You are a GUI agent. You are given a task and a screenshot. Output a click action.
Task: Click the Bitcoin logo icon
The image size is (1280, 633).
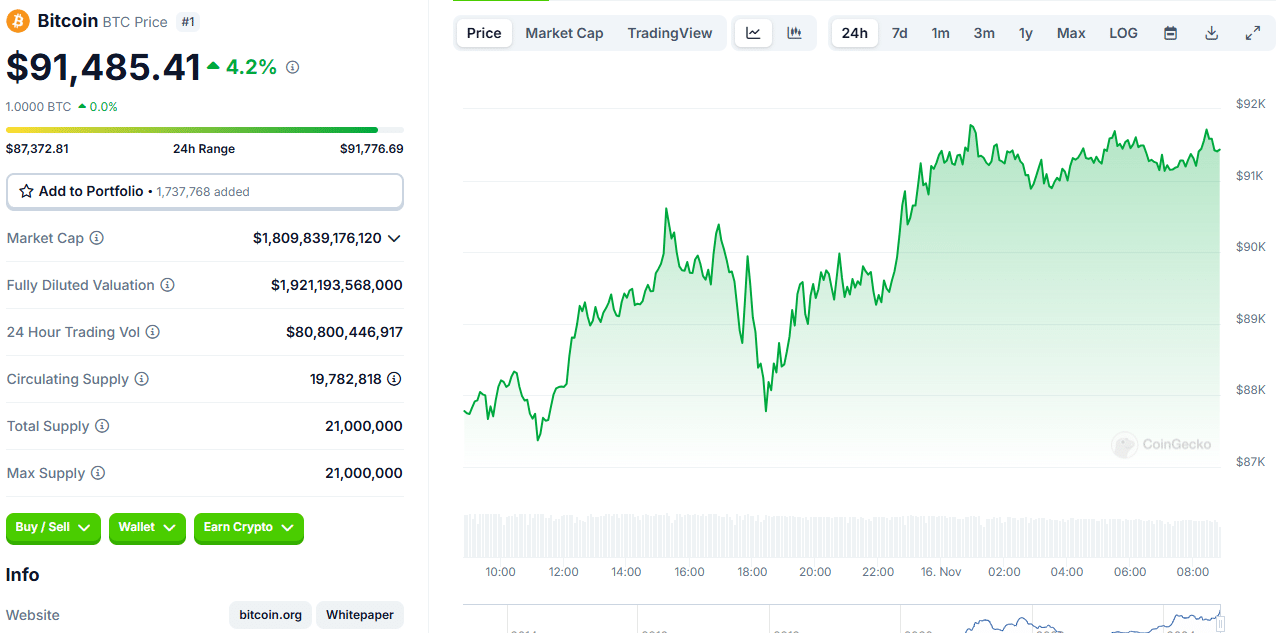pyautogui.click(x=18, y=21)
